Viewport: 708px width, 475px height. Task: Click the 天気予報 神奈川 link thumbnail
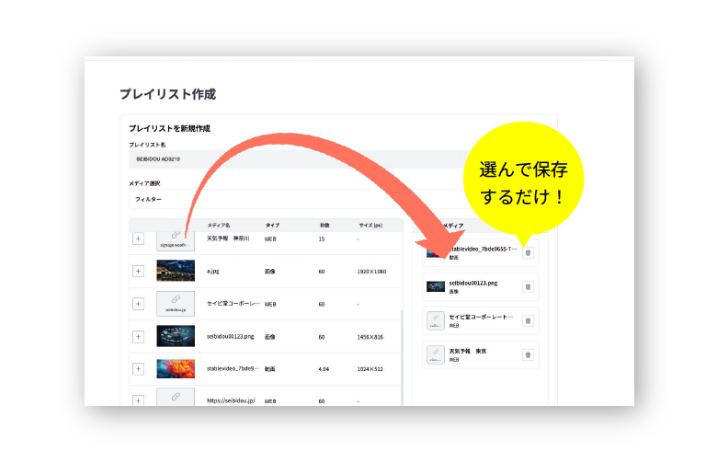click(x=176, y=241)
